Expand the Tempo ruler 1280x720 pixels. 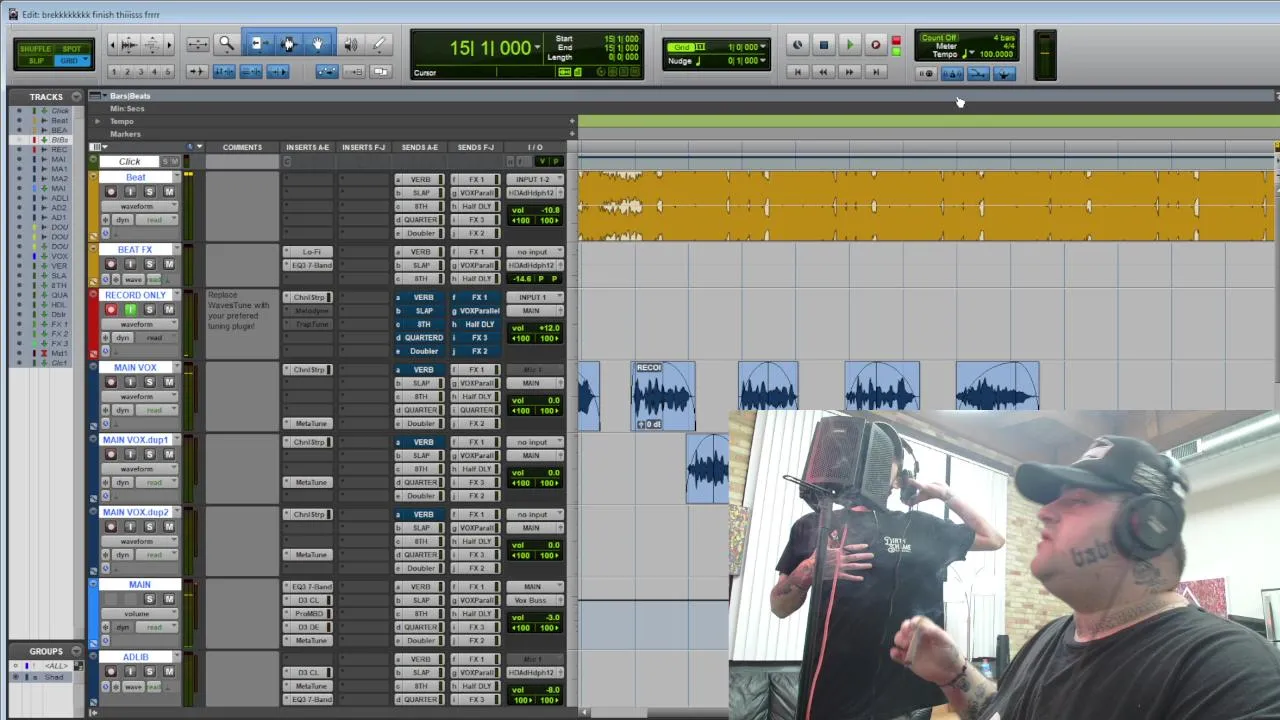97,121
